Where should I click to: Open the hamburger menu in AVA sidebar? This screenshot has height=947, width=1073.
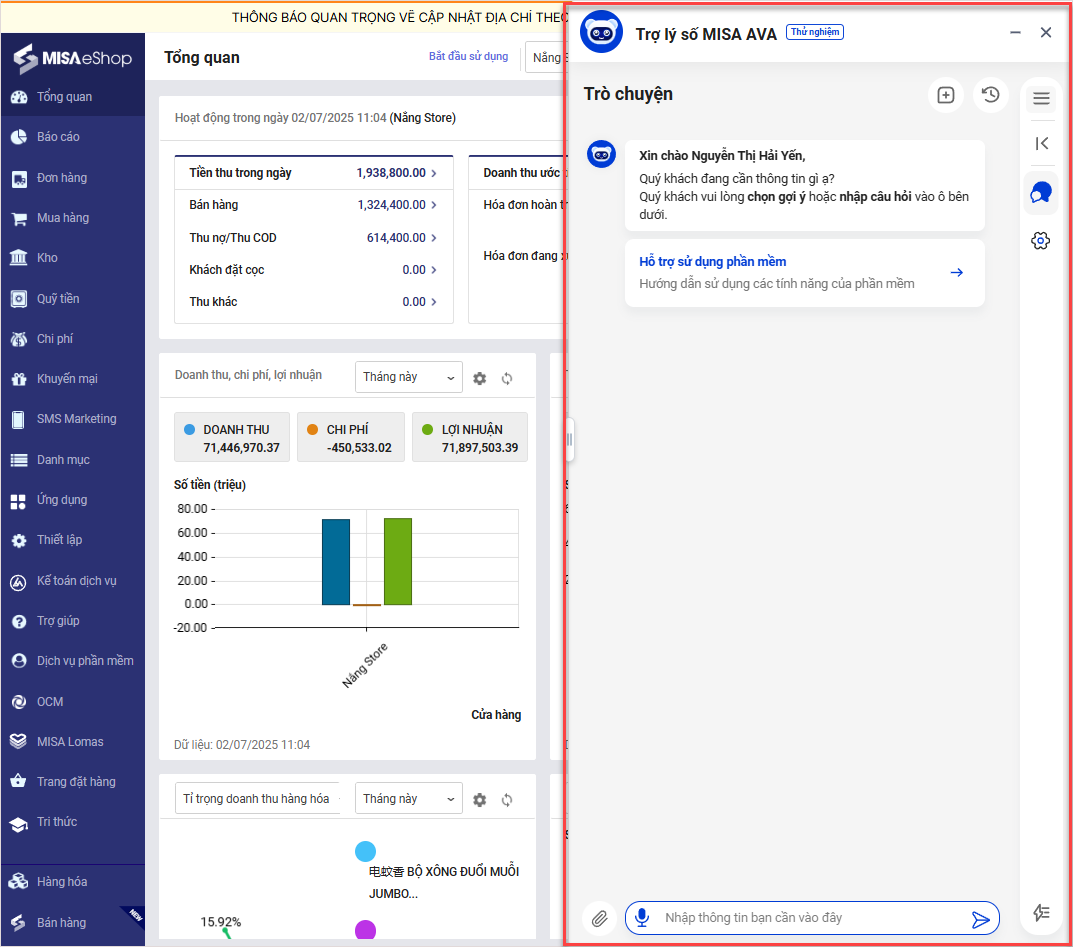coord(1041,98)
